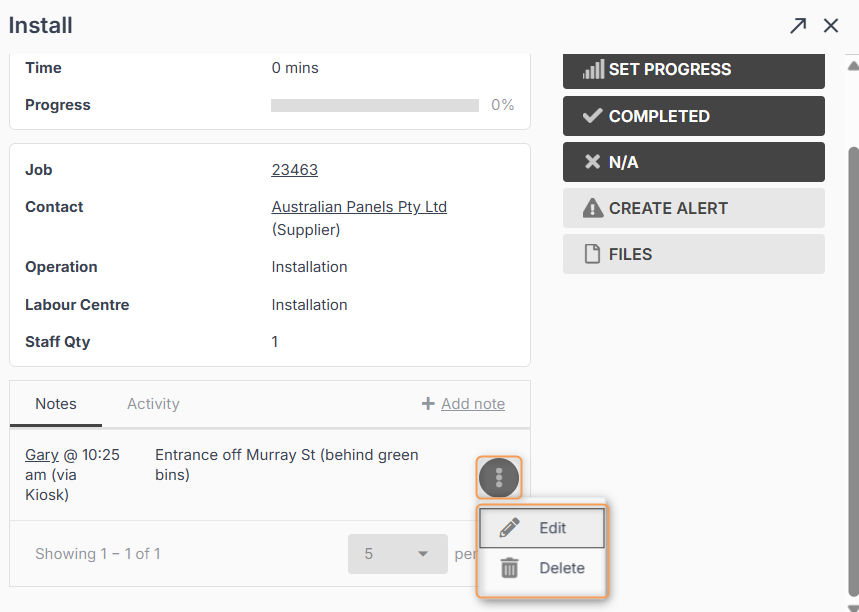Viewport: 859px width, 612px height.
Task: Create an alert for this task
Action: pyautogui.click(x=694, y=208)
